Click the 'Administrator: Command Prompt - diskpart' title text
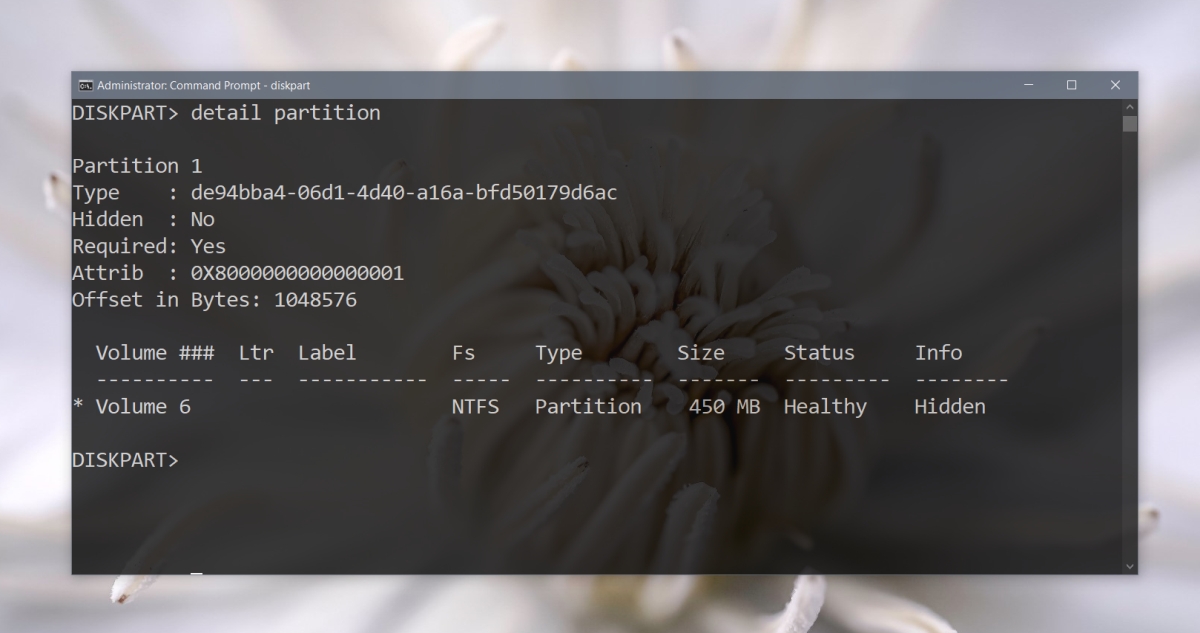Screen dimensions: 1200x633 coord(203,85)
